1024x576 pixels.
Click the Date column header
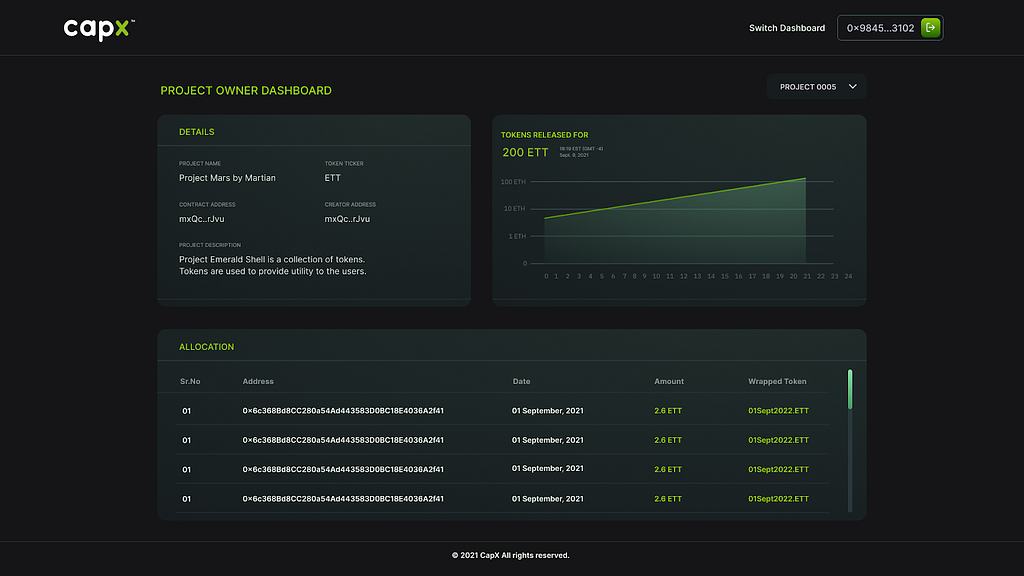click(x=521, y=381)
